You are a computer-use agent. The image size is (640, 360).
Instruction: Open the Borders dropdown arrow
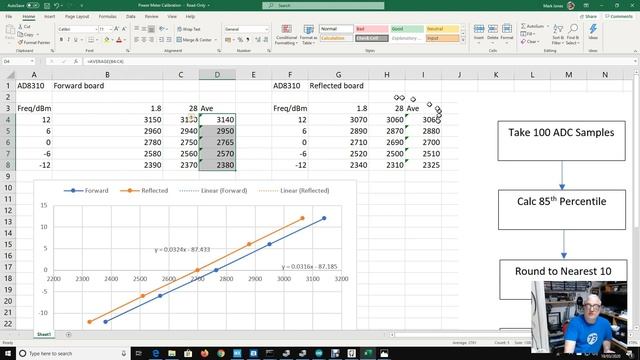[98, 40]
